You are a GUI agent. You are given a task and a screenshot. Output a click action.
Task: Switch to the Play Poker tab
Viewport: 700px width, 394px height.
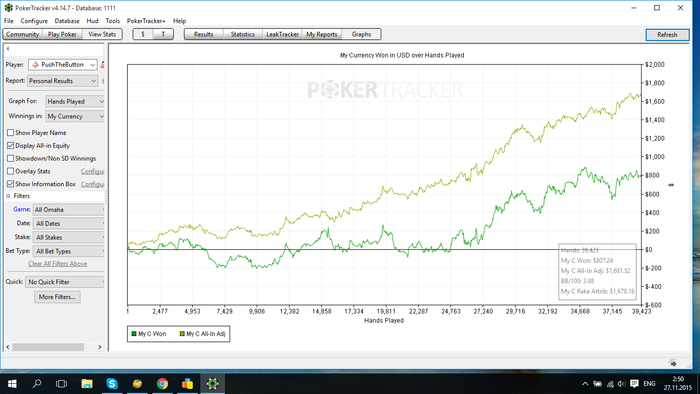coord(62,34)
